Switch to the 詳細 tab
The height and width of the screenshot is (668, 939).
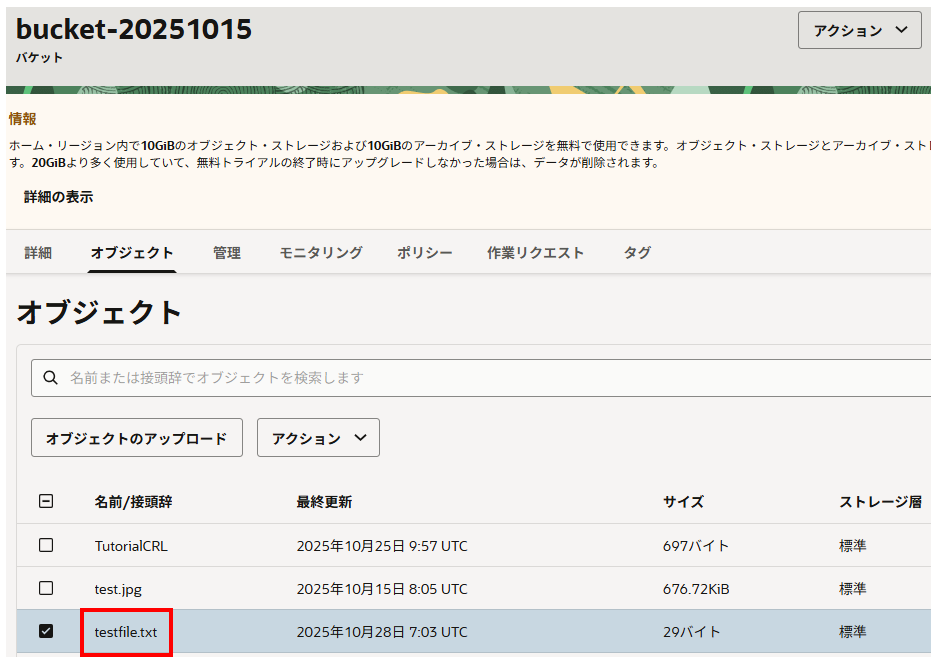pyautogui.click(x=38, y=253)
